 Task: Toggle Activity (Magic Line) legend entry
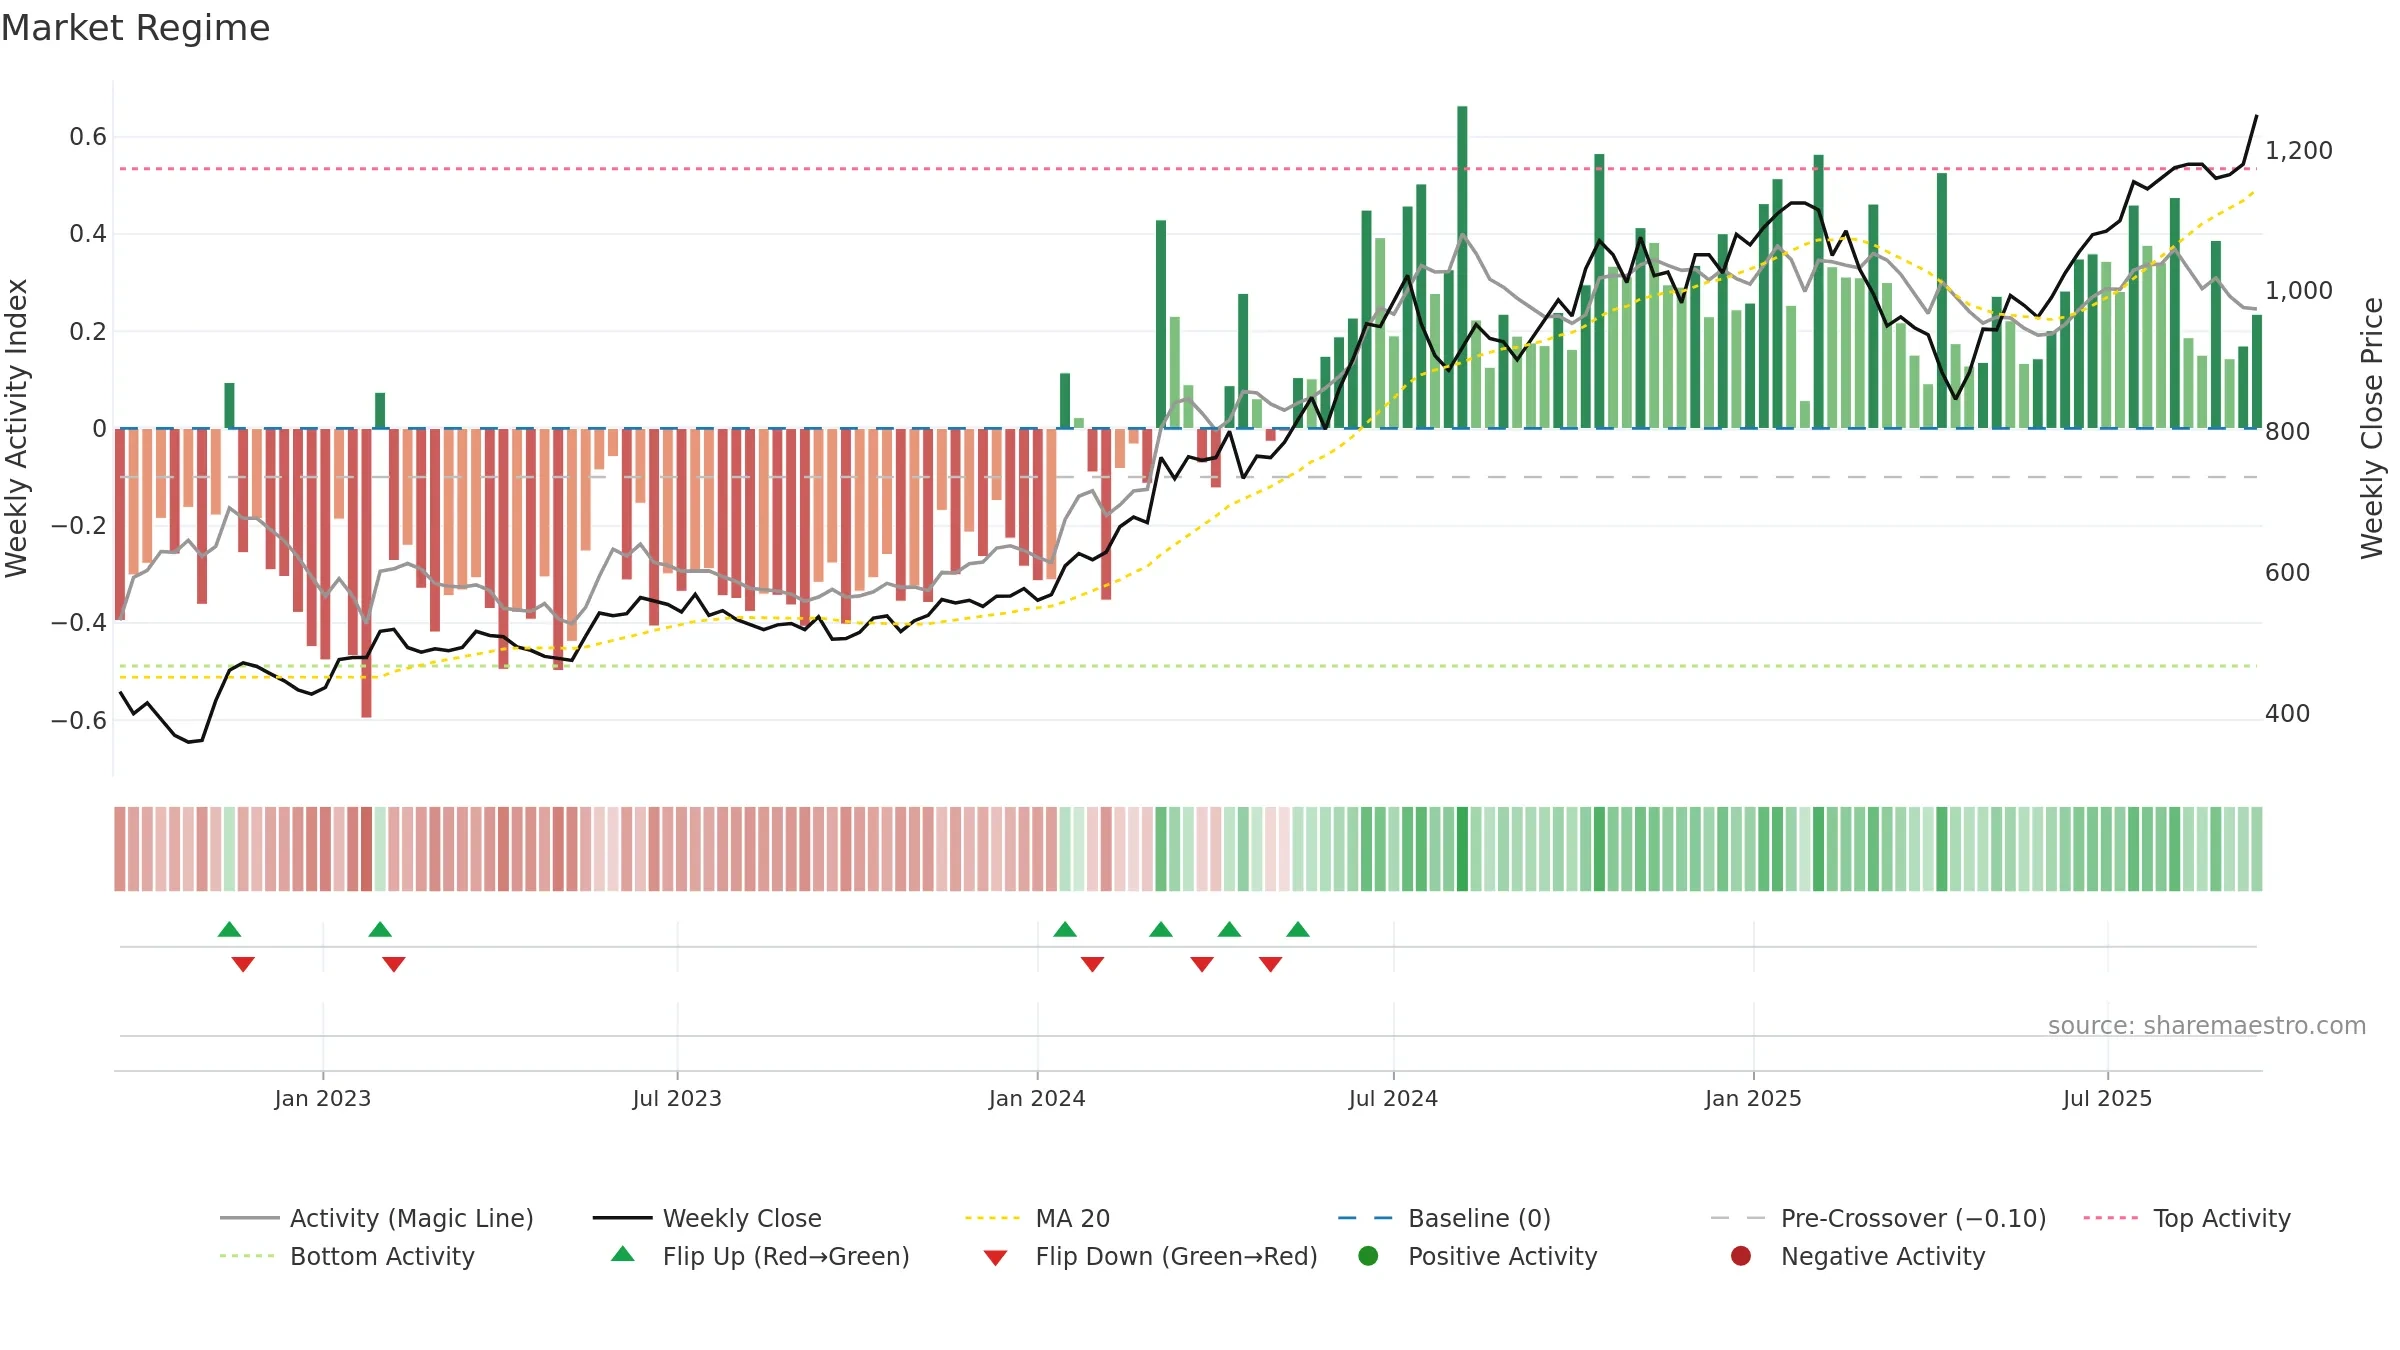point(377,1218)
